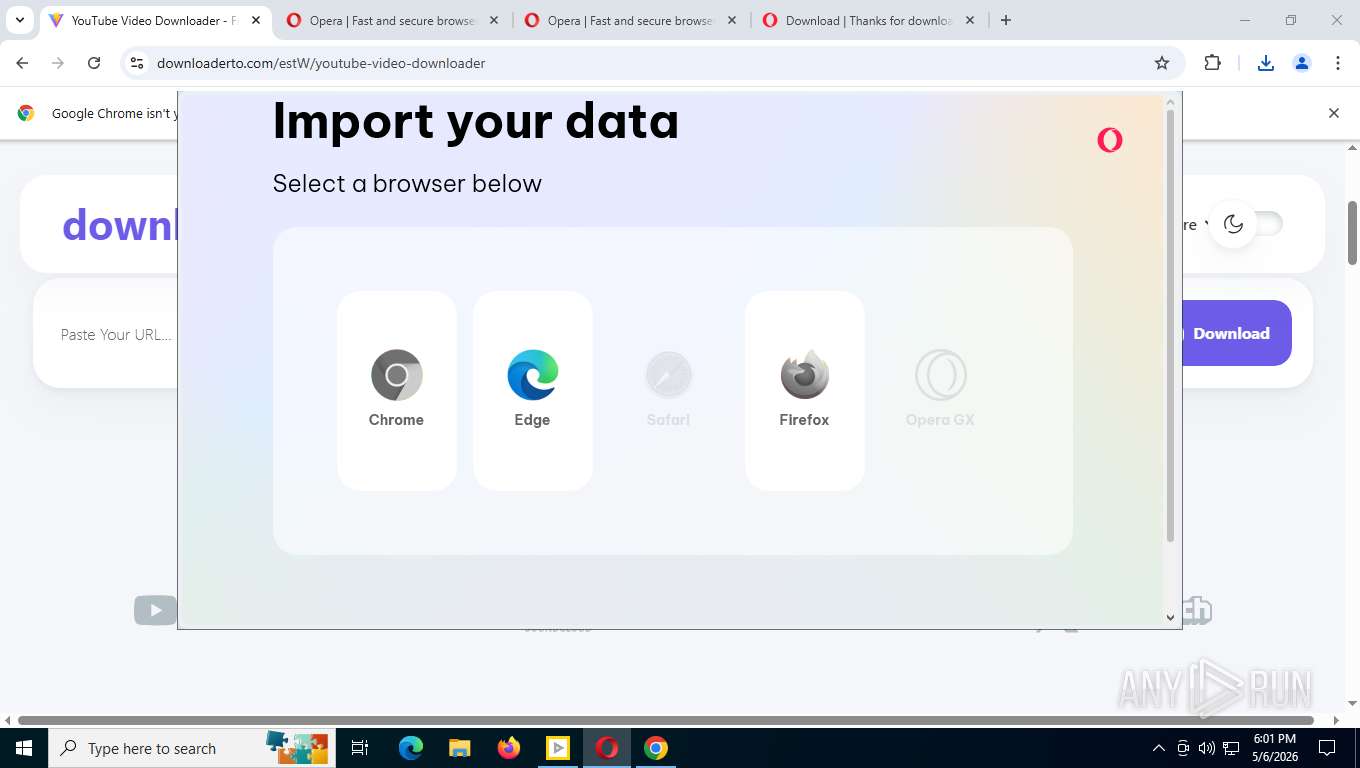The height and width of the screenshot is (768, 1360).
Task: Switch to the YouTube Video Downloader tab
Action: click(x=155, y=20)
